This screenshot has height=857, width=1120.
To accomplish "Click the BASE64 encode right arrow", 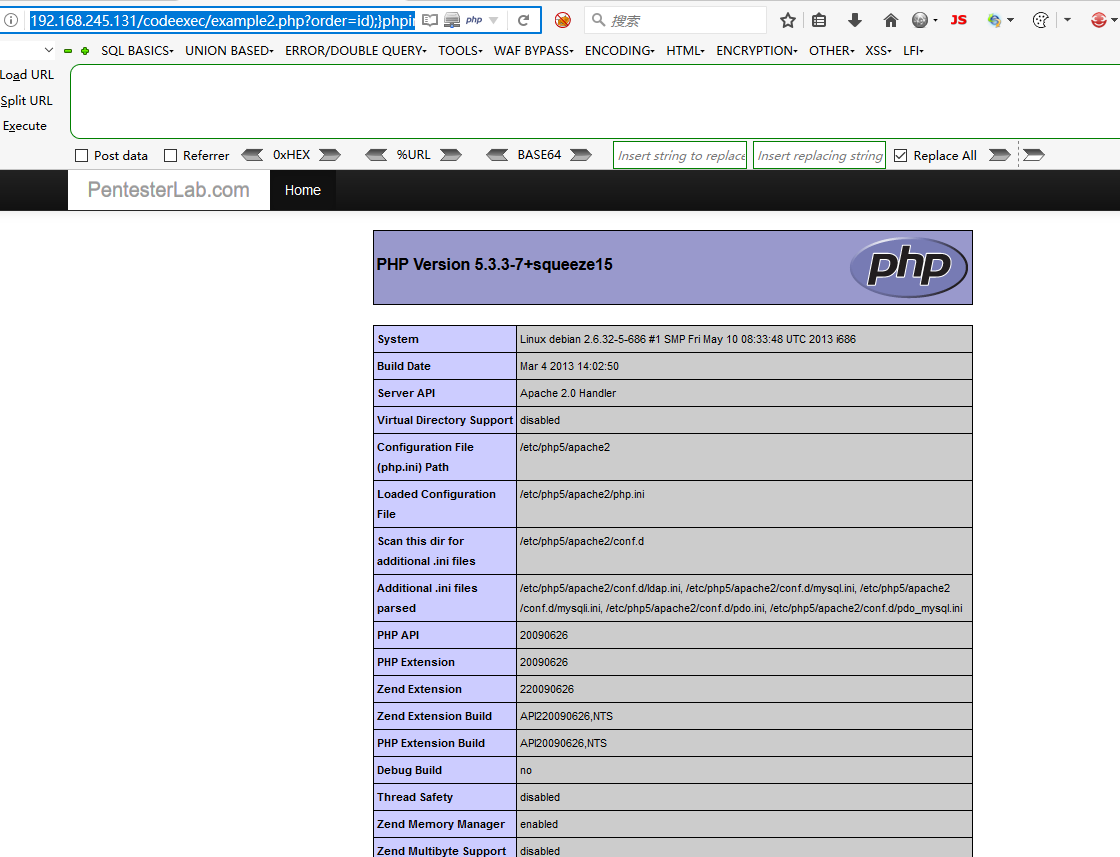I will pyautogui.click(x=581, y=155).
